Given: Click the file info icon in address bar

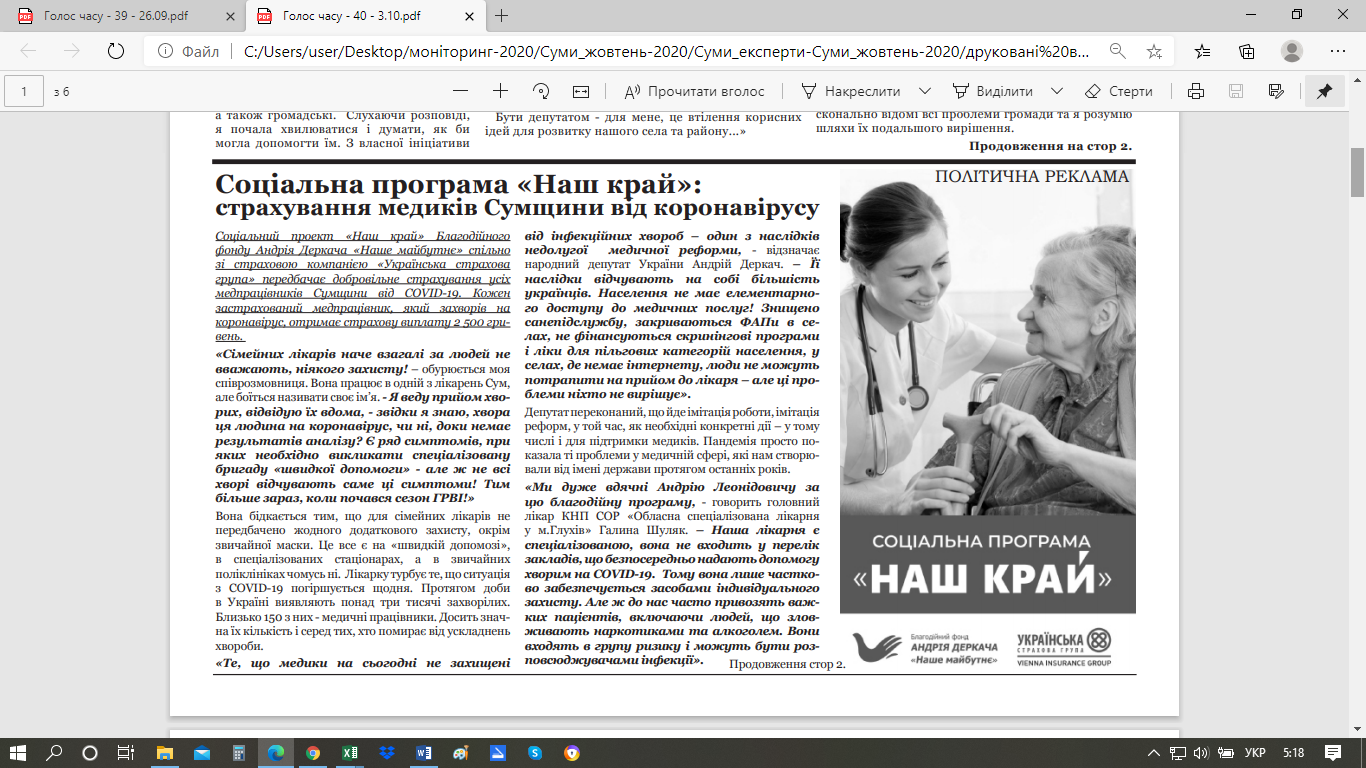Looking at the screenshot, I should (x=165, y=51).
